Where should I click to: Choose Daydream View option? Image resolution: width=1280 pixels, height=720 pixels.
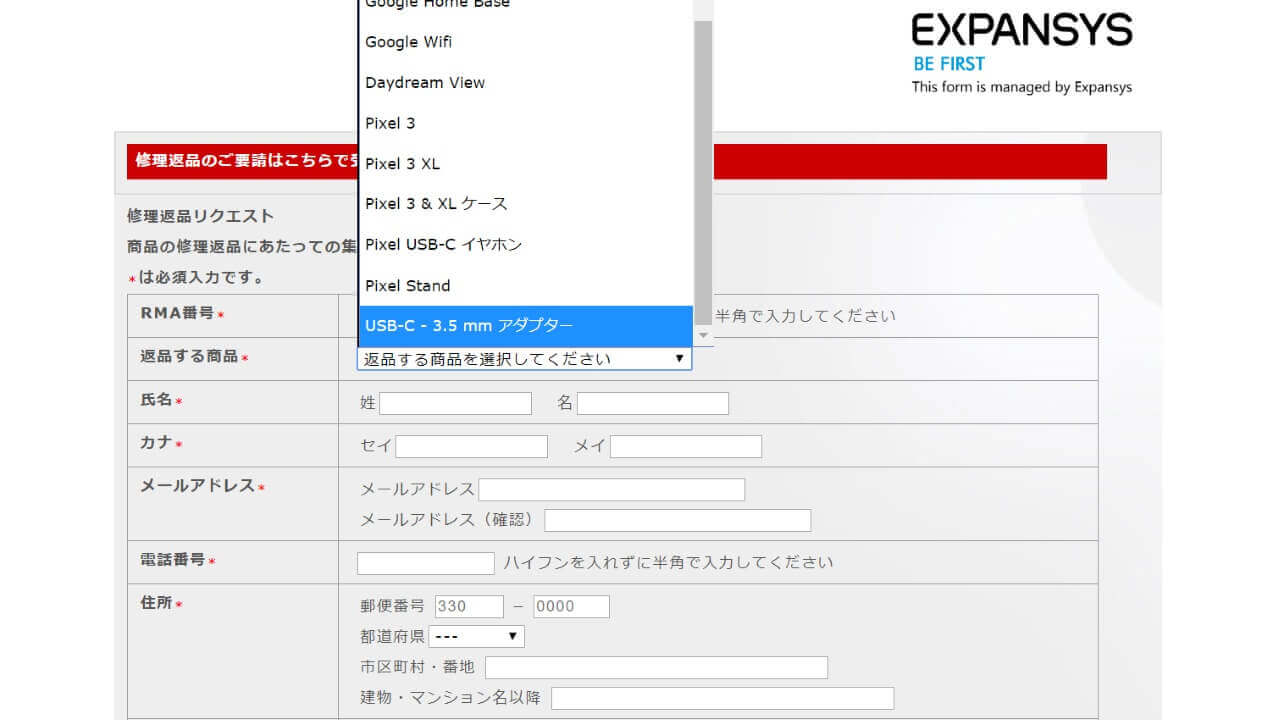click(x=425, y=83)
